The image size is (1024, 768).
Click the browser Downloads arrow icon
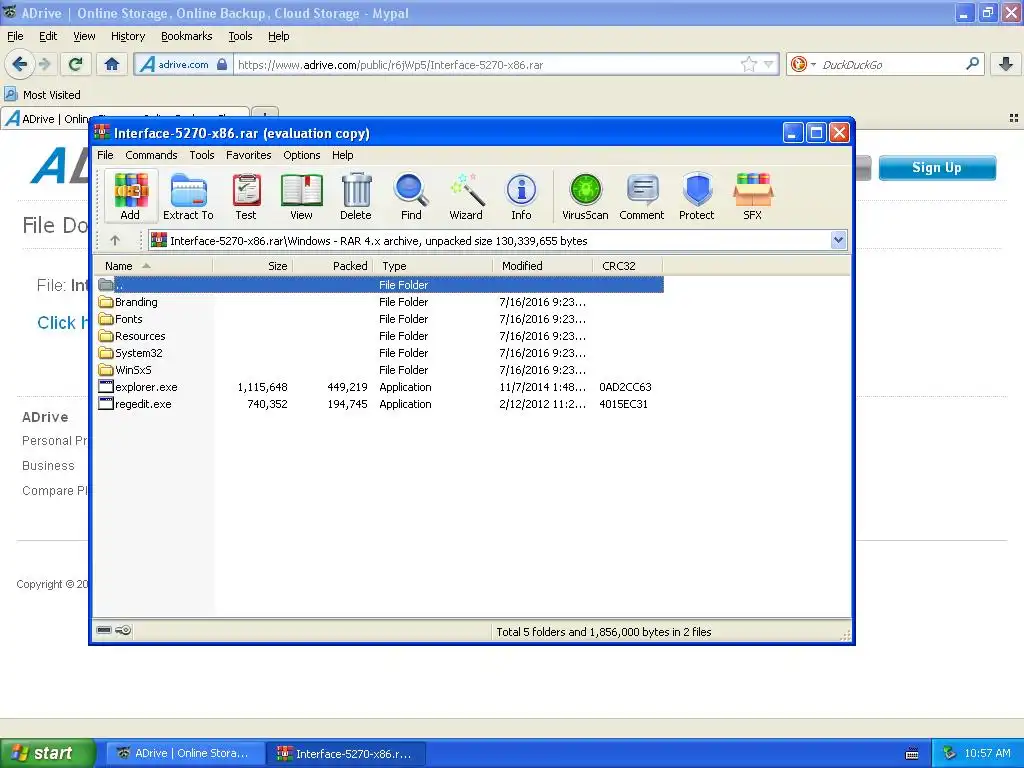[1006, 64]
